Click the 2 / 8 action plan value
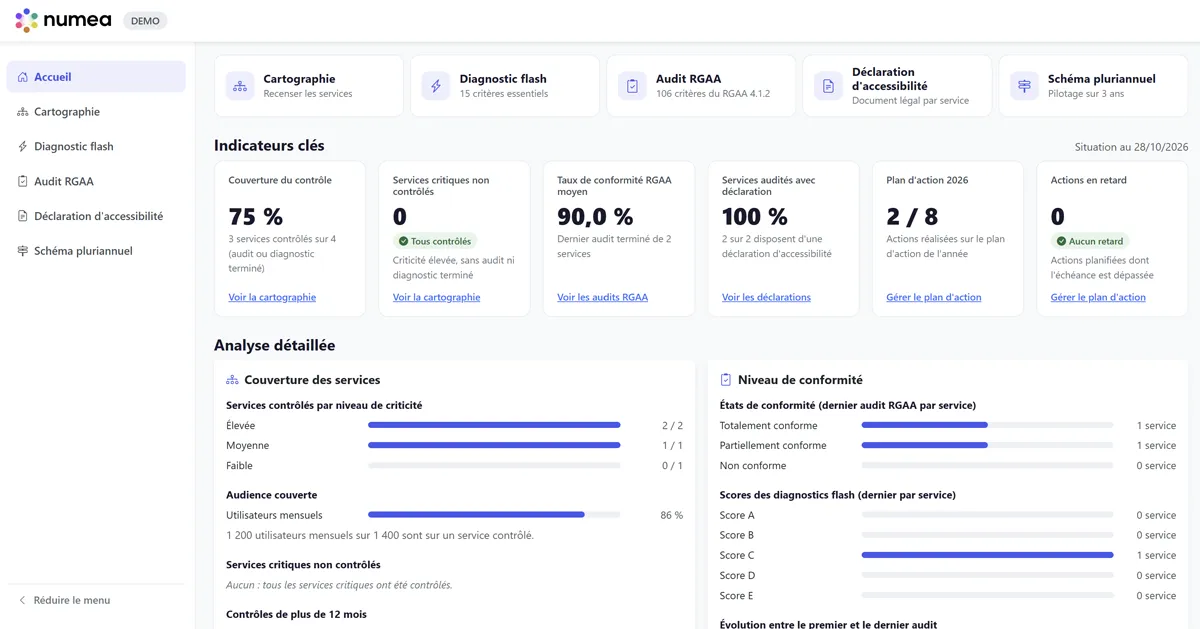This screenshot has height=629, width=1200. pyautogui.click(x=912, y=216)
